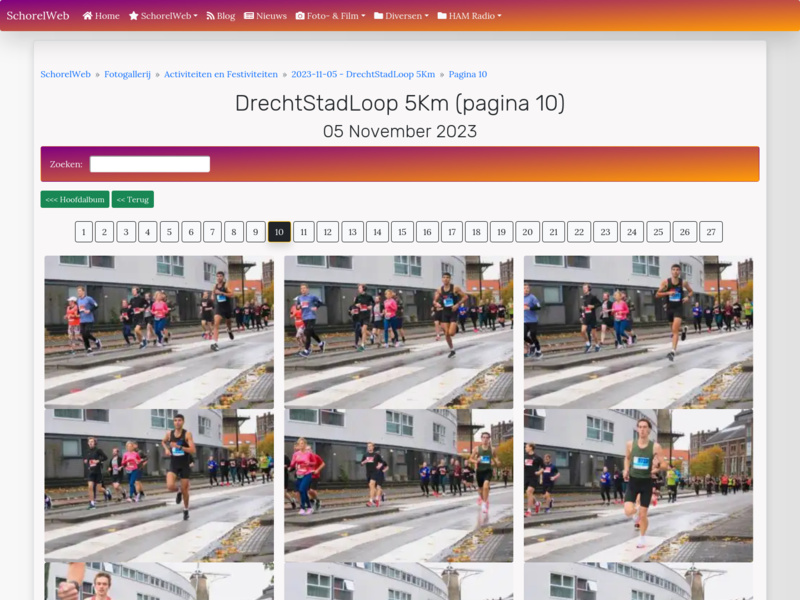
Task: Go to gallery page 12
Action: pyautogui.click(x=328, y=232)
